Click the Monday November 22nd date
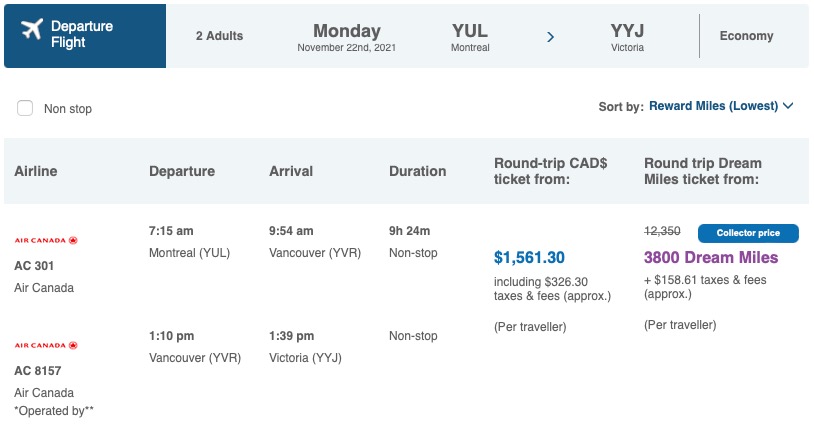 (347, 37)
